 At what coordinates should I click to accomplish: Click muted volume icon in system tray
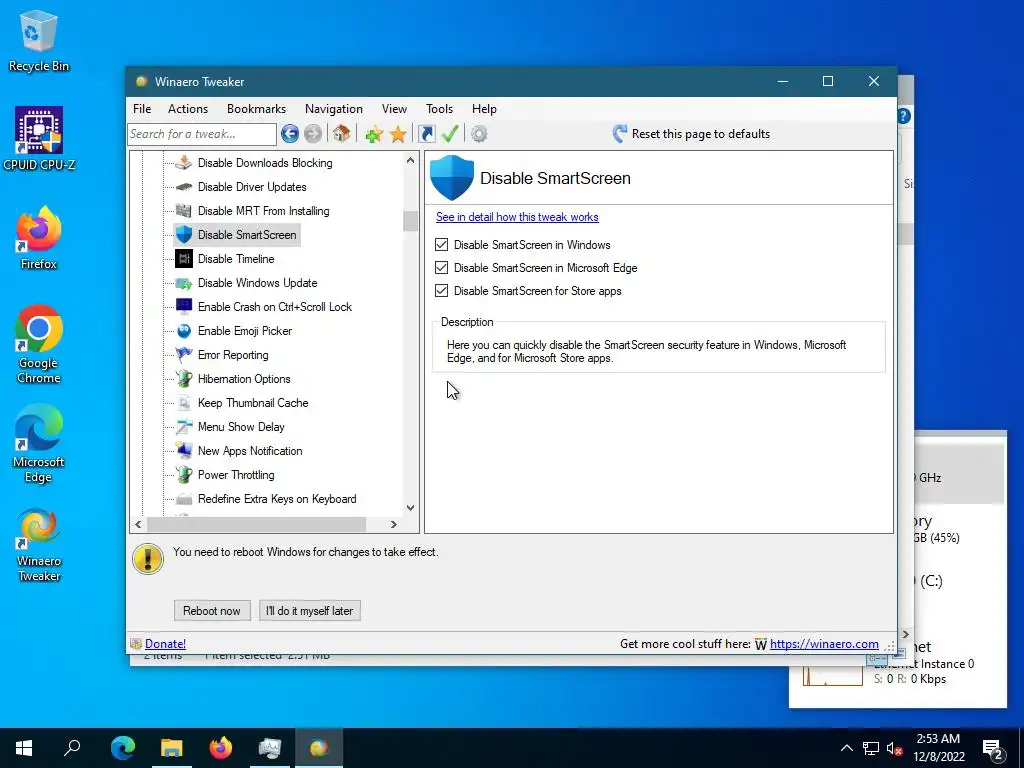coord(895,748)
